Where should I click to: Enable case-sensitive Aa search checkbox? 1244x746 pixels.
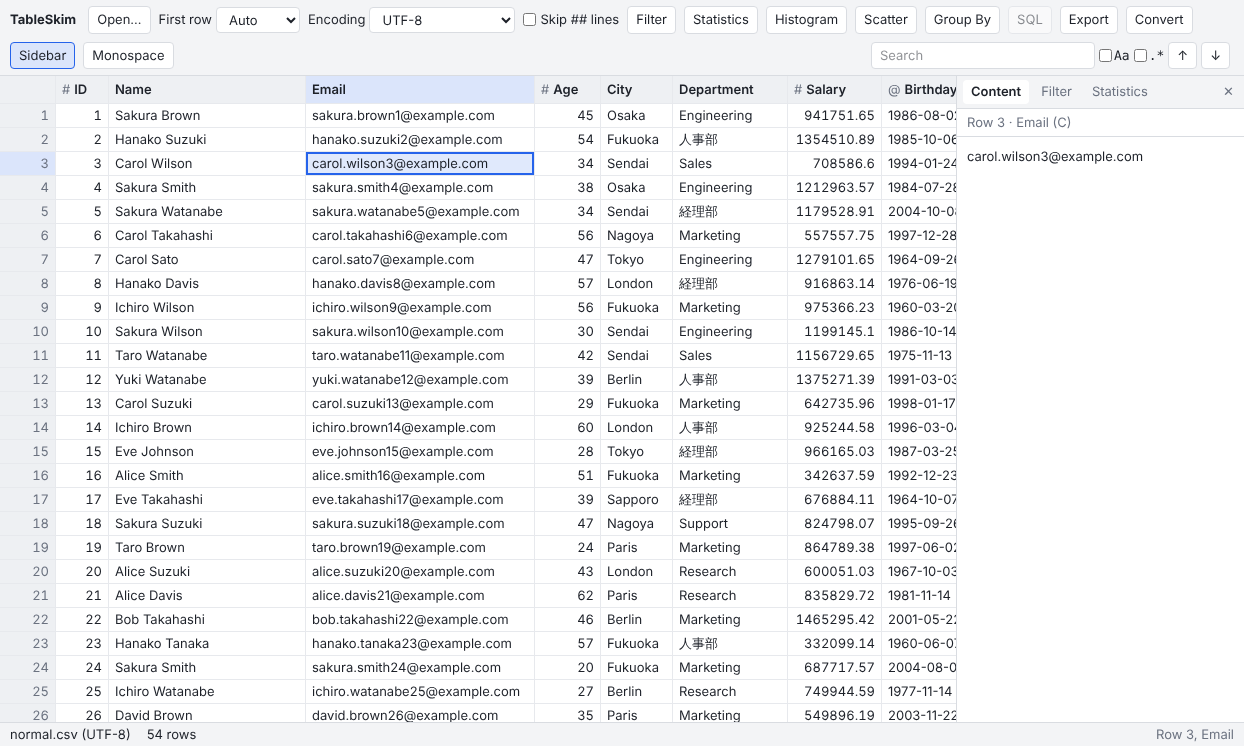point(1105,56)
